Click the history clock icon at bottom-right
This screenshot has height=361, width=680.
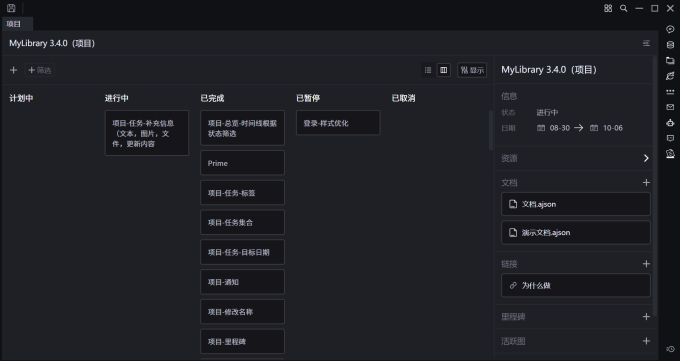point(670,349)
